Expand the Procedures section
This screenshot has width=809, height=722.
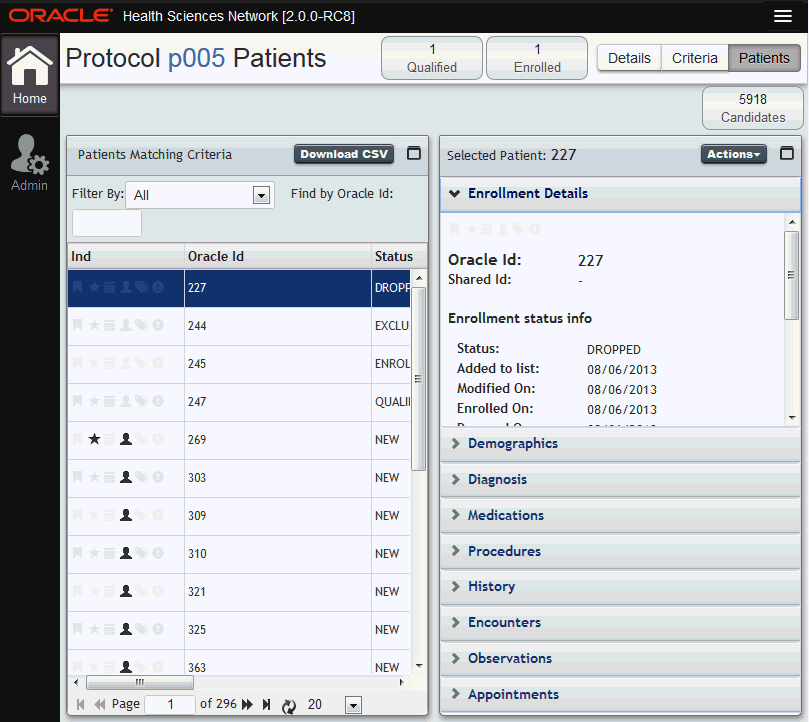[x=620, y=552]
